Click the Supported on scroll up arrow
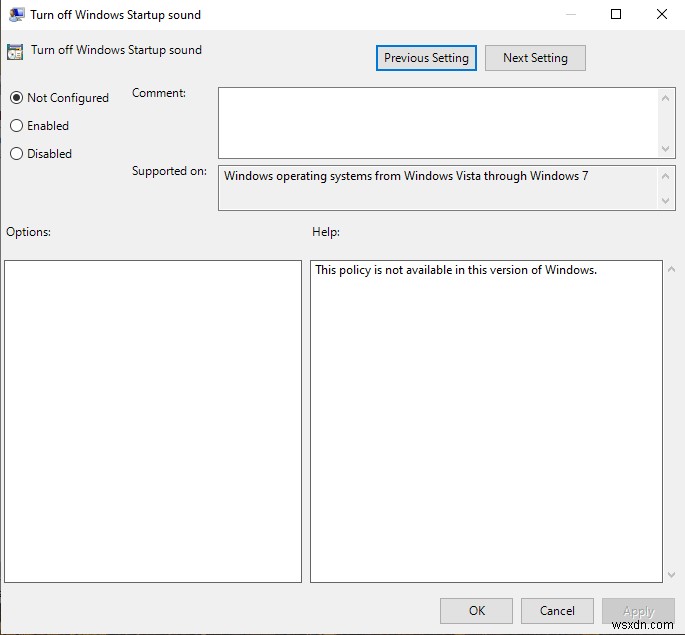Viewport: 685px width, 635px height. 665,176
